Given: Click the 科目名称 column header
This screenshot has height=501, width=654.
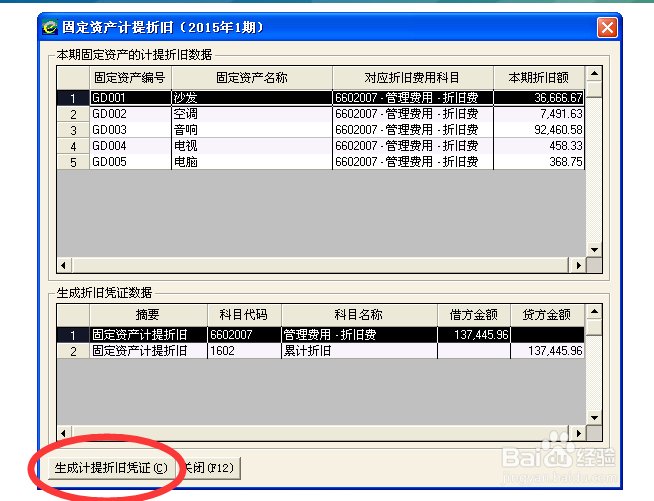Looking at the screenshot, I should (x=359, y=315).
